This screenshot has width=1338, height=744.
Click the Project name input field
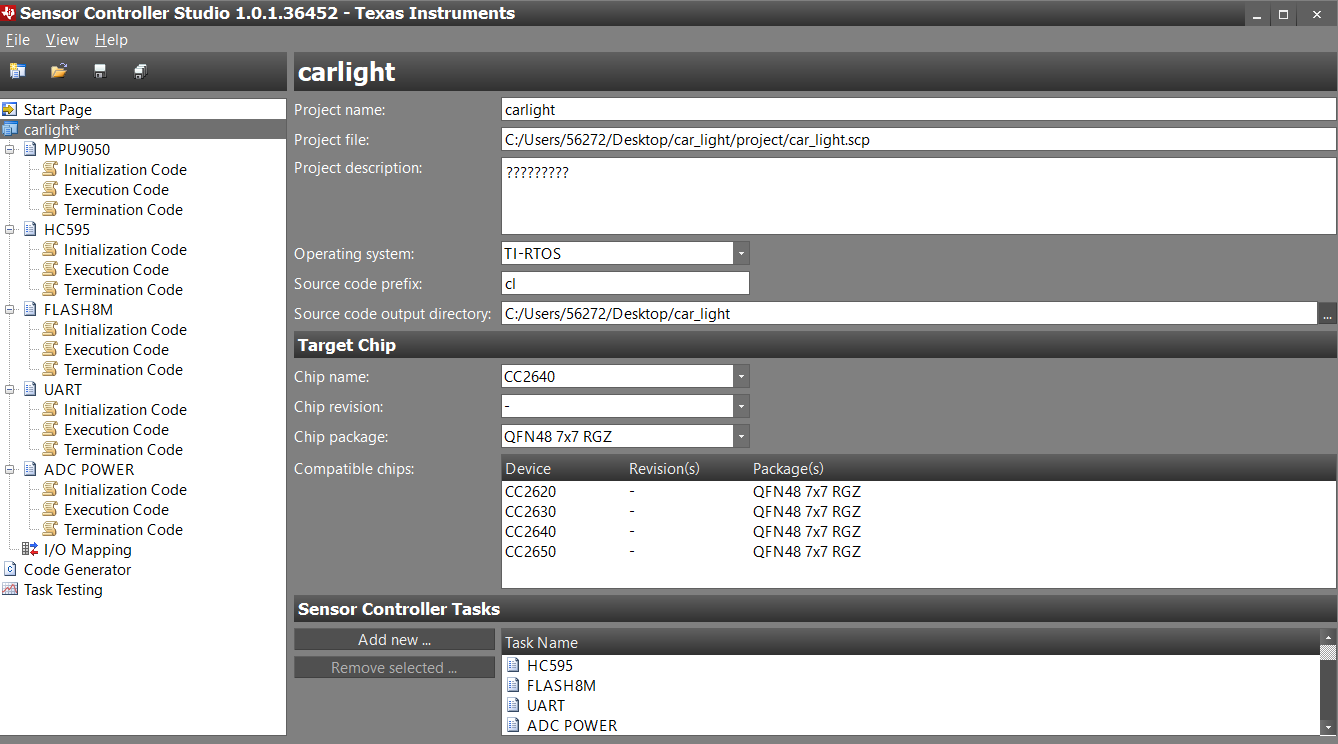(x=919, y=109)
